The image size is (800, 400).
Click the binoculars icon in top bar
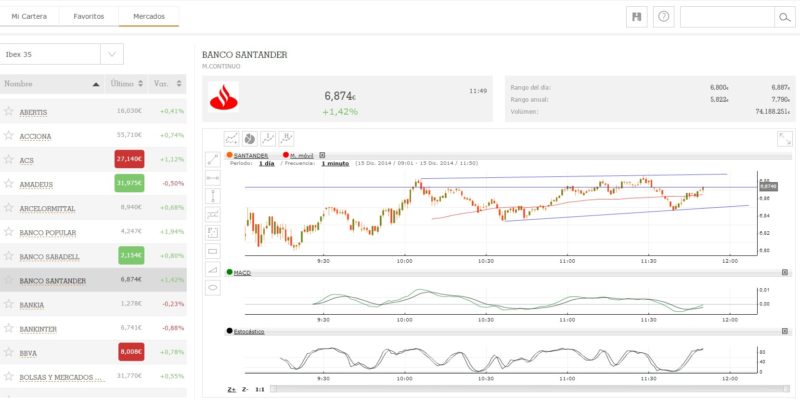[637, 17]
